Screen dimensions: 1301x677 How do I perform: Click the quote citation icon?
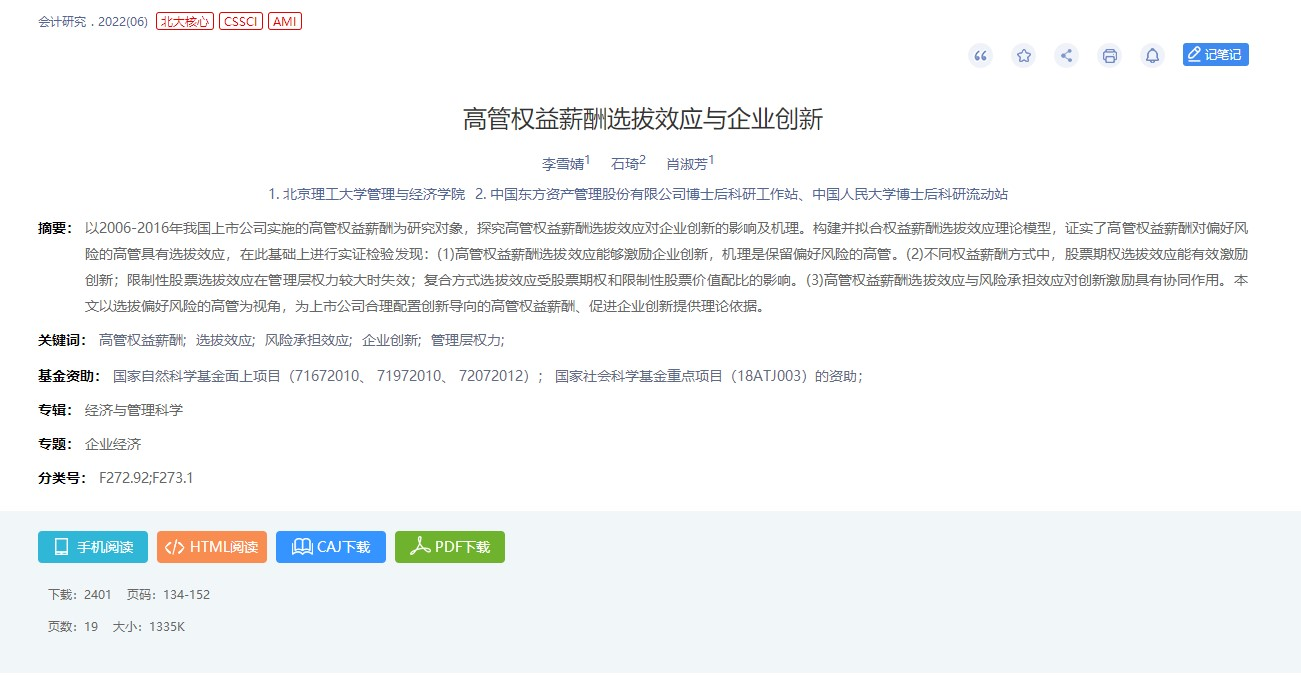(x=980, y=56)
